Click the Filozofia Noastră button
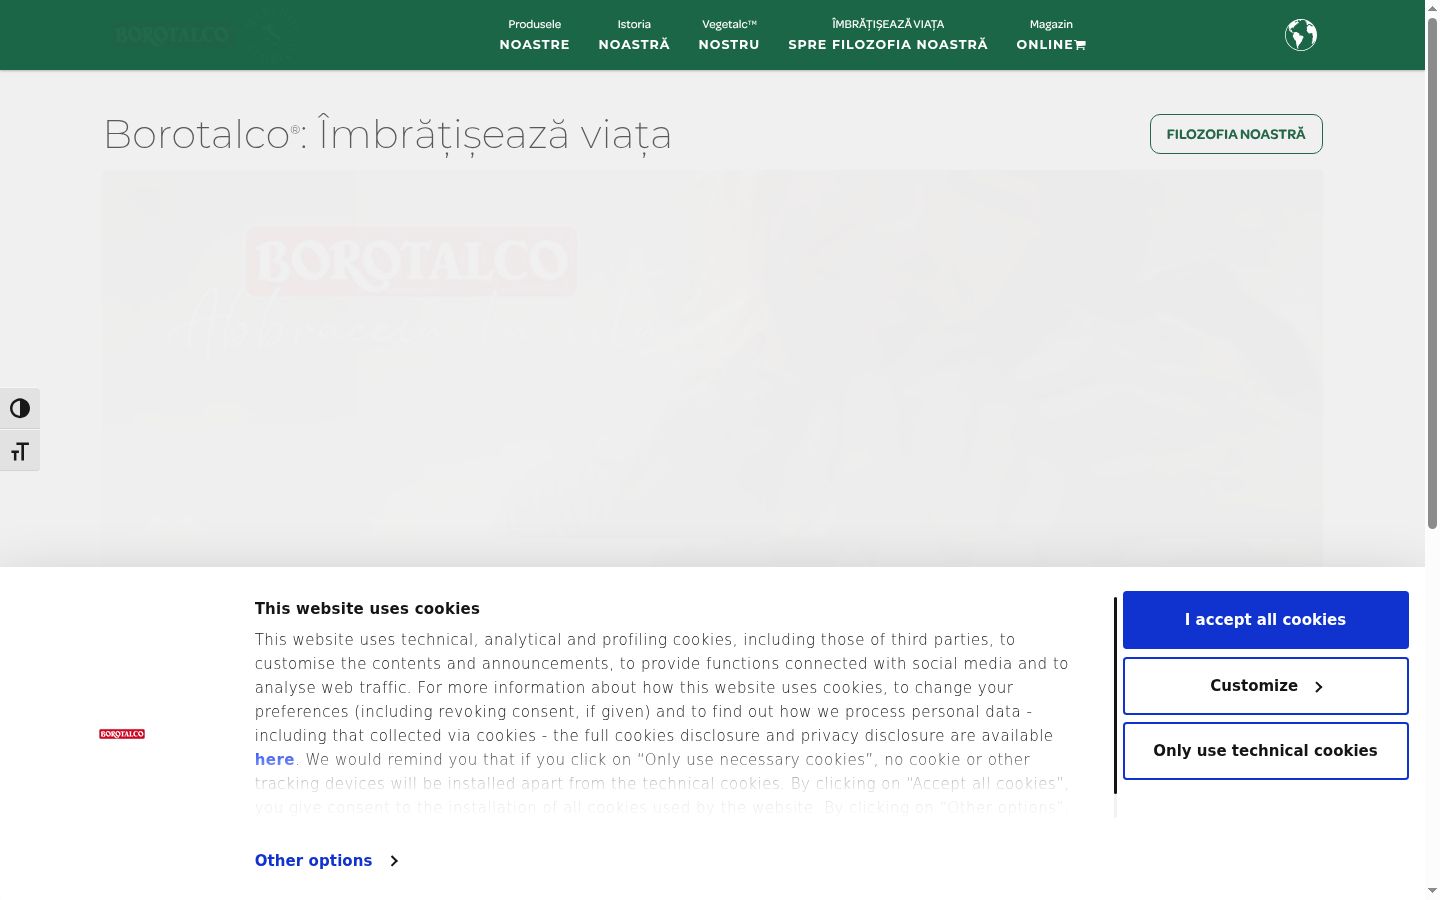Image resolution: width=1440 pixels, height=900 pixels. (x=1236, y=134)
